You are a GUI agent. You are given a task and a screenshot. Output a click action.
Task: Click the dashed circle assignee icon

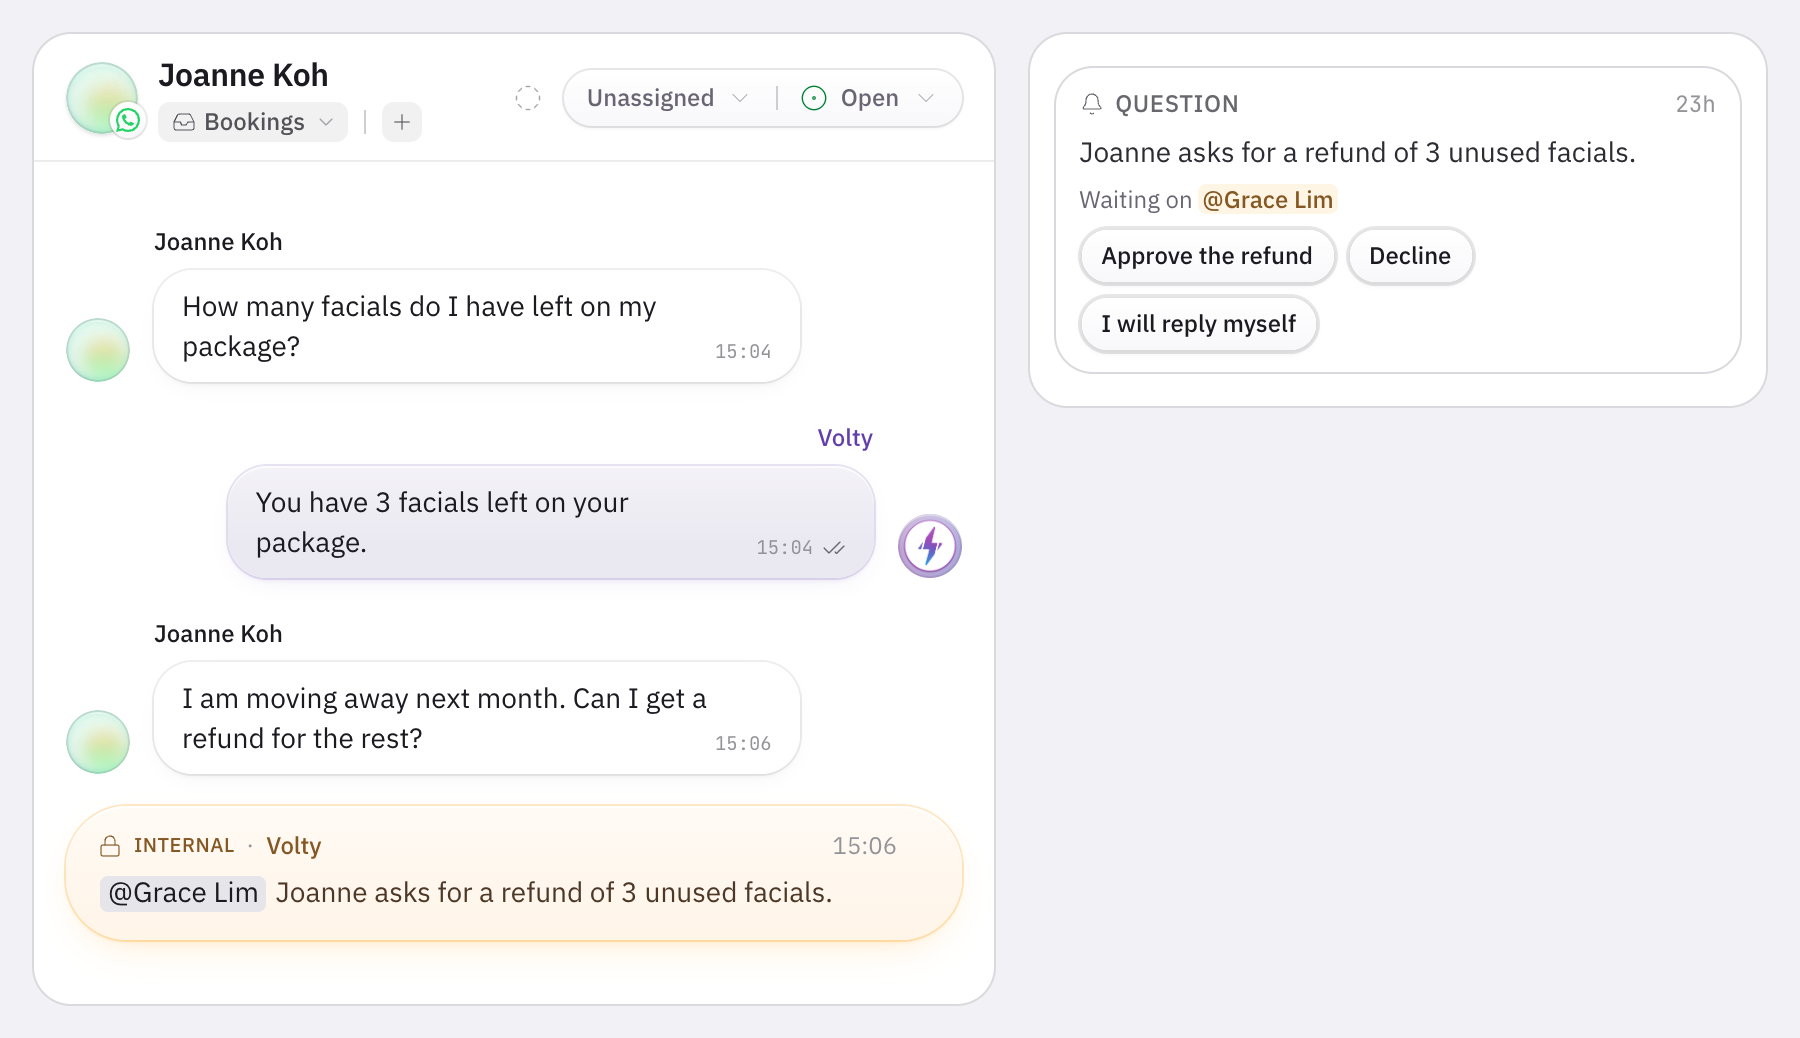(x=528, y=98)
